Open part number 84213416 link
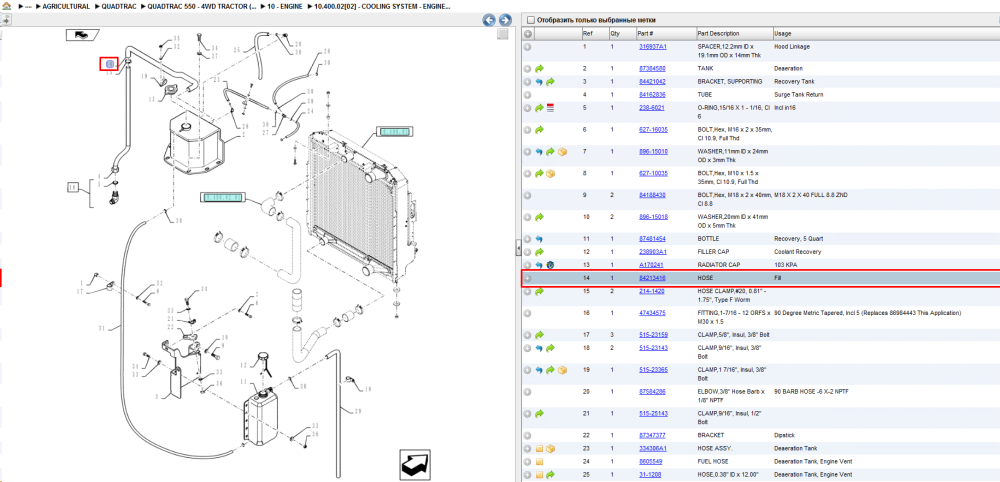The image size is (1000, 482). (x=653, y=278)
